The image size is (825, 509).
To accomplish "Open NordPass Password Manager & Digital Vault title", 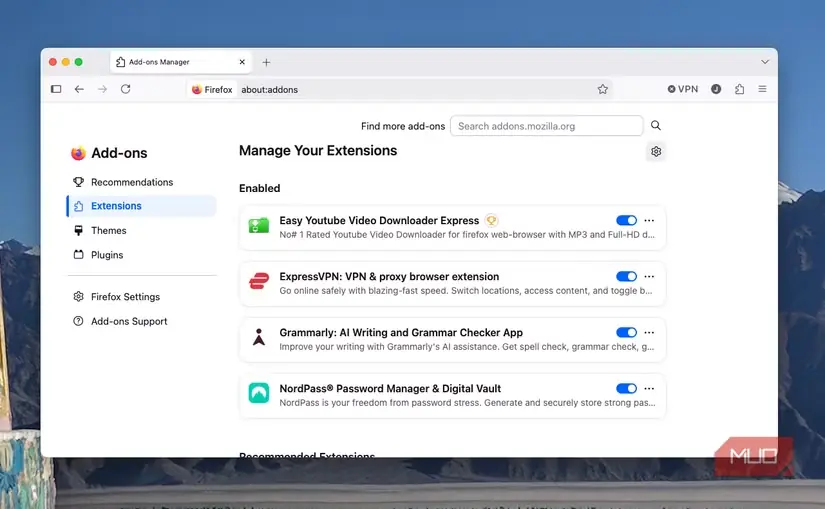I will [x=390, y=388].
